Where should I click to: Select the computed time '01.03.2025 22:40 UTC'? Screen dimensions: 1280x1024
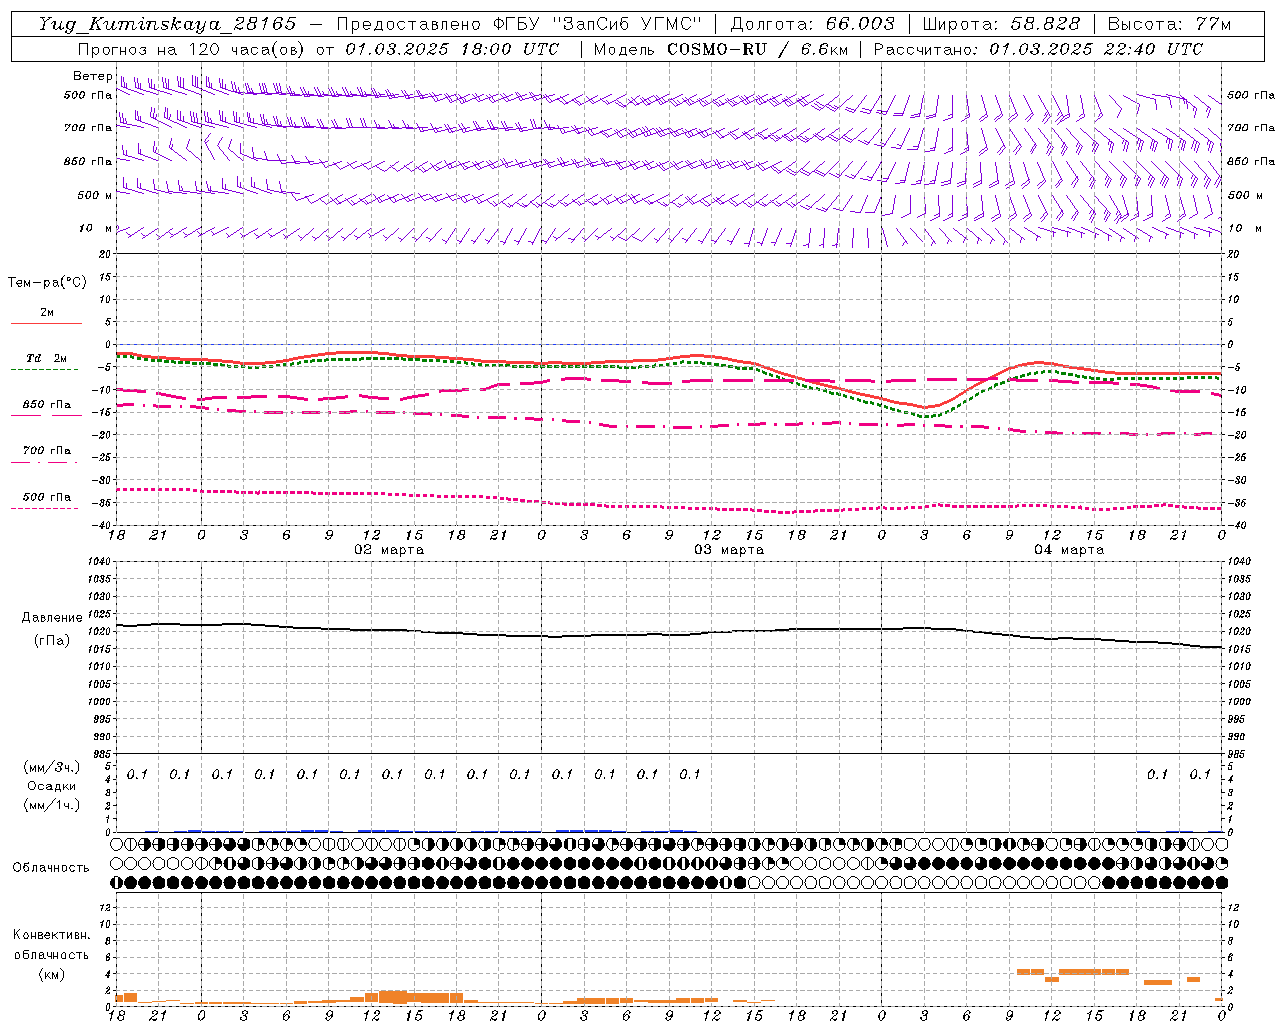[x=1096, y=49]
